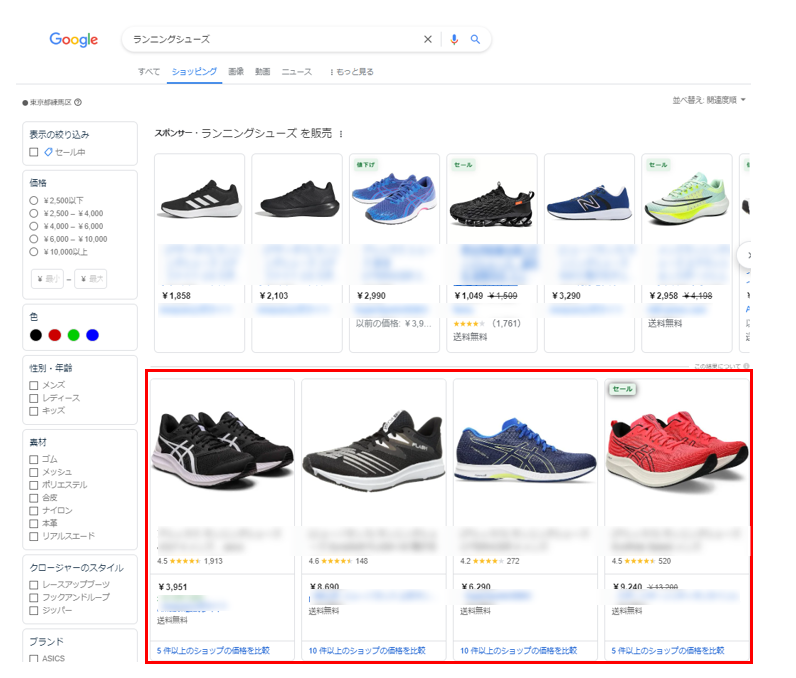The height and width of the screenshot is (678, 796).
Task: Check the 本革 material filter
Action: (34, 523)
